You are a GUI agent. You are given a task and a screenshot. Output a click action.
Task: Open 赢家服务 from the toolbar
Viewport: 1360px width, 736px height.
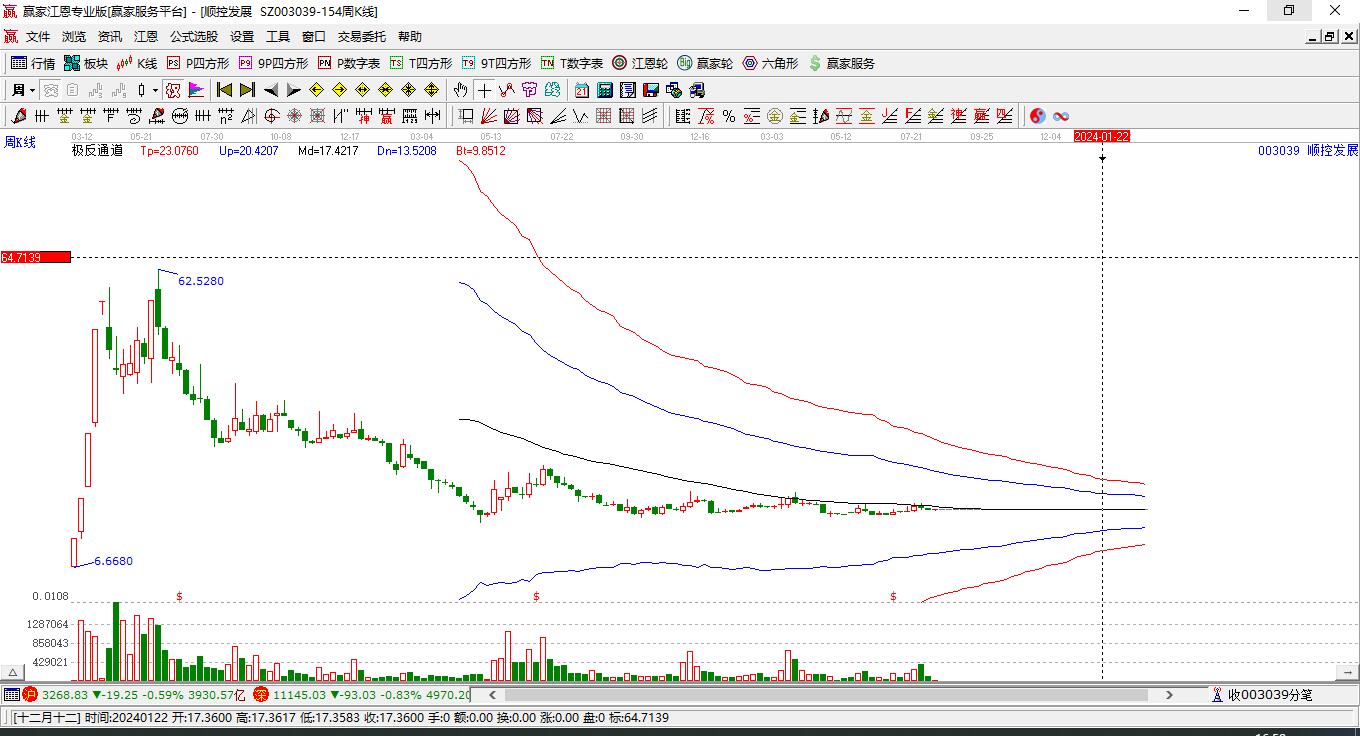842,63
